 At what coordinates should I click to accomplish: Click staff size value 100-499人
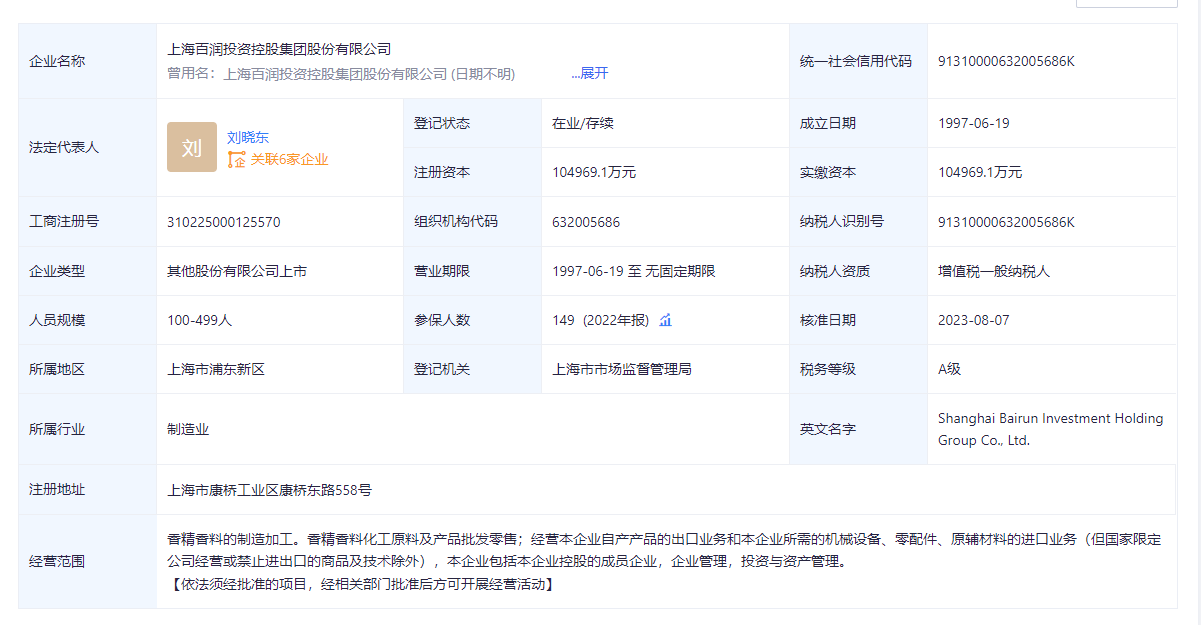coord(199,320)
